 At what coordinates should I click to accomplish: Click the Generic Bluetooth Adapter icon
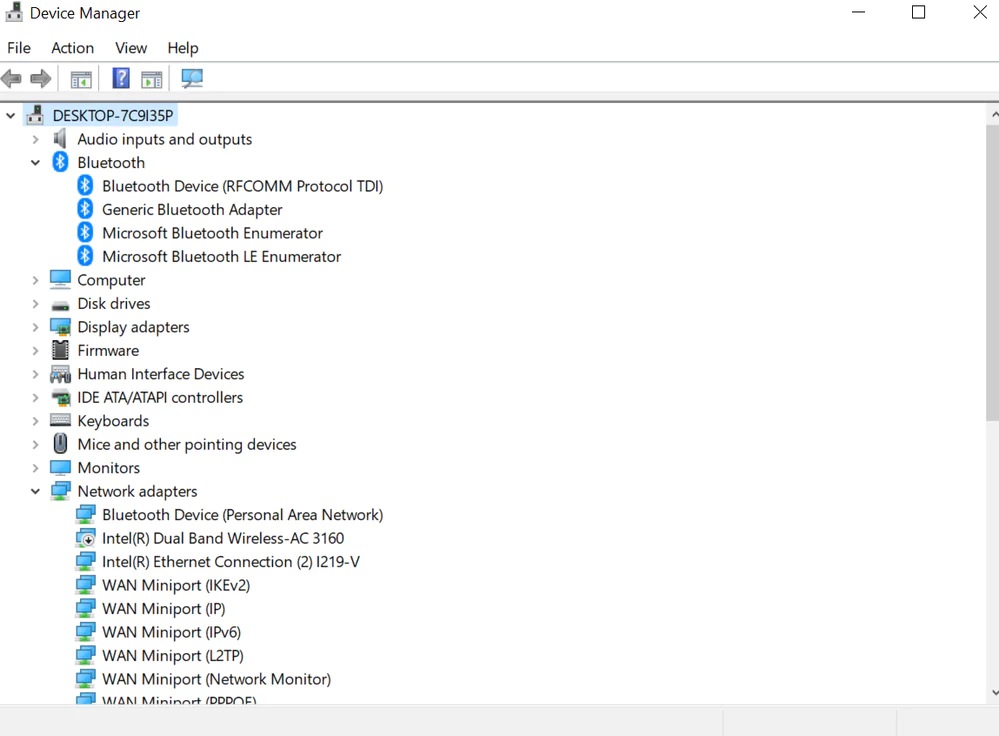click(x=85, y=209)
